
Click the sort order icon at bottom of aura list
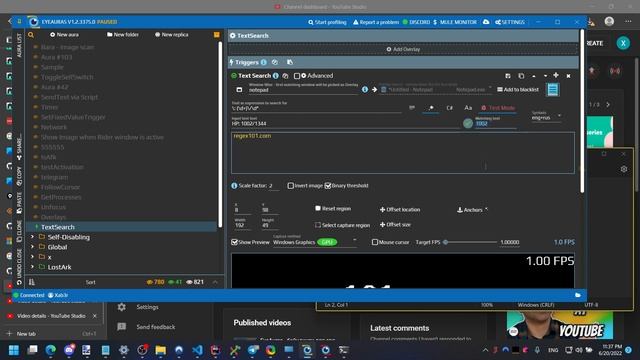click(x=32, y=282)
